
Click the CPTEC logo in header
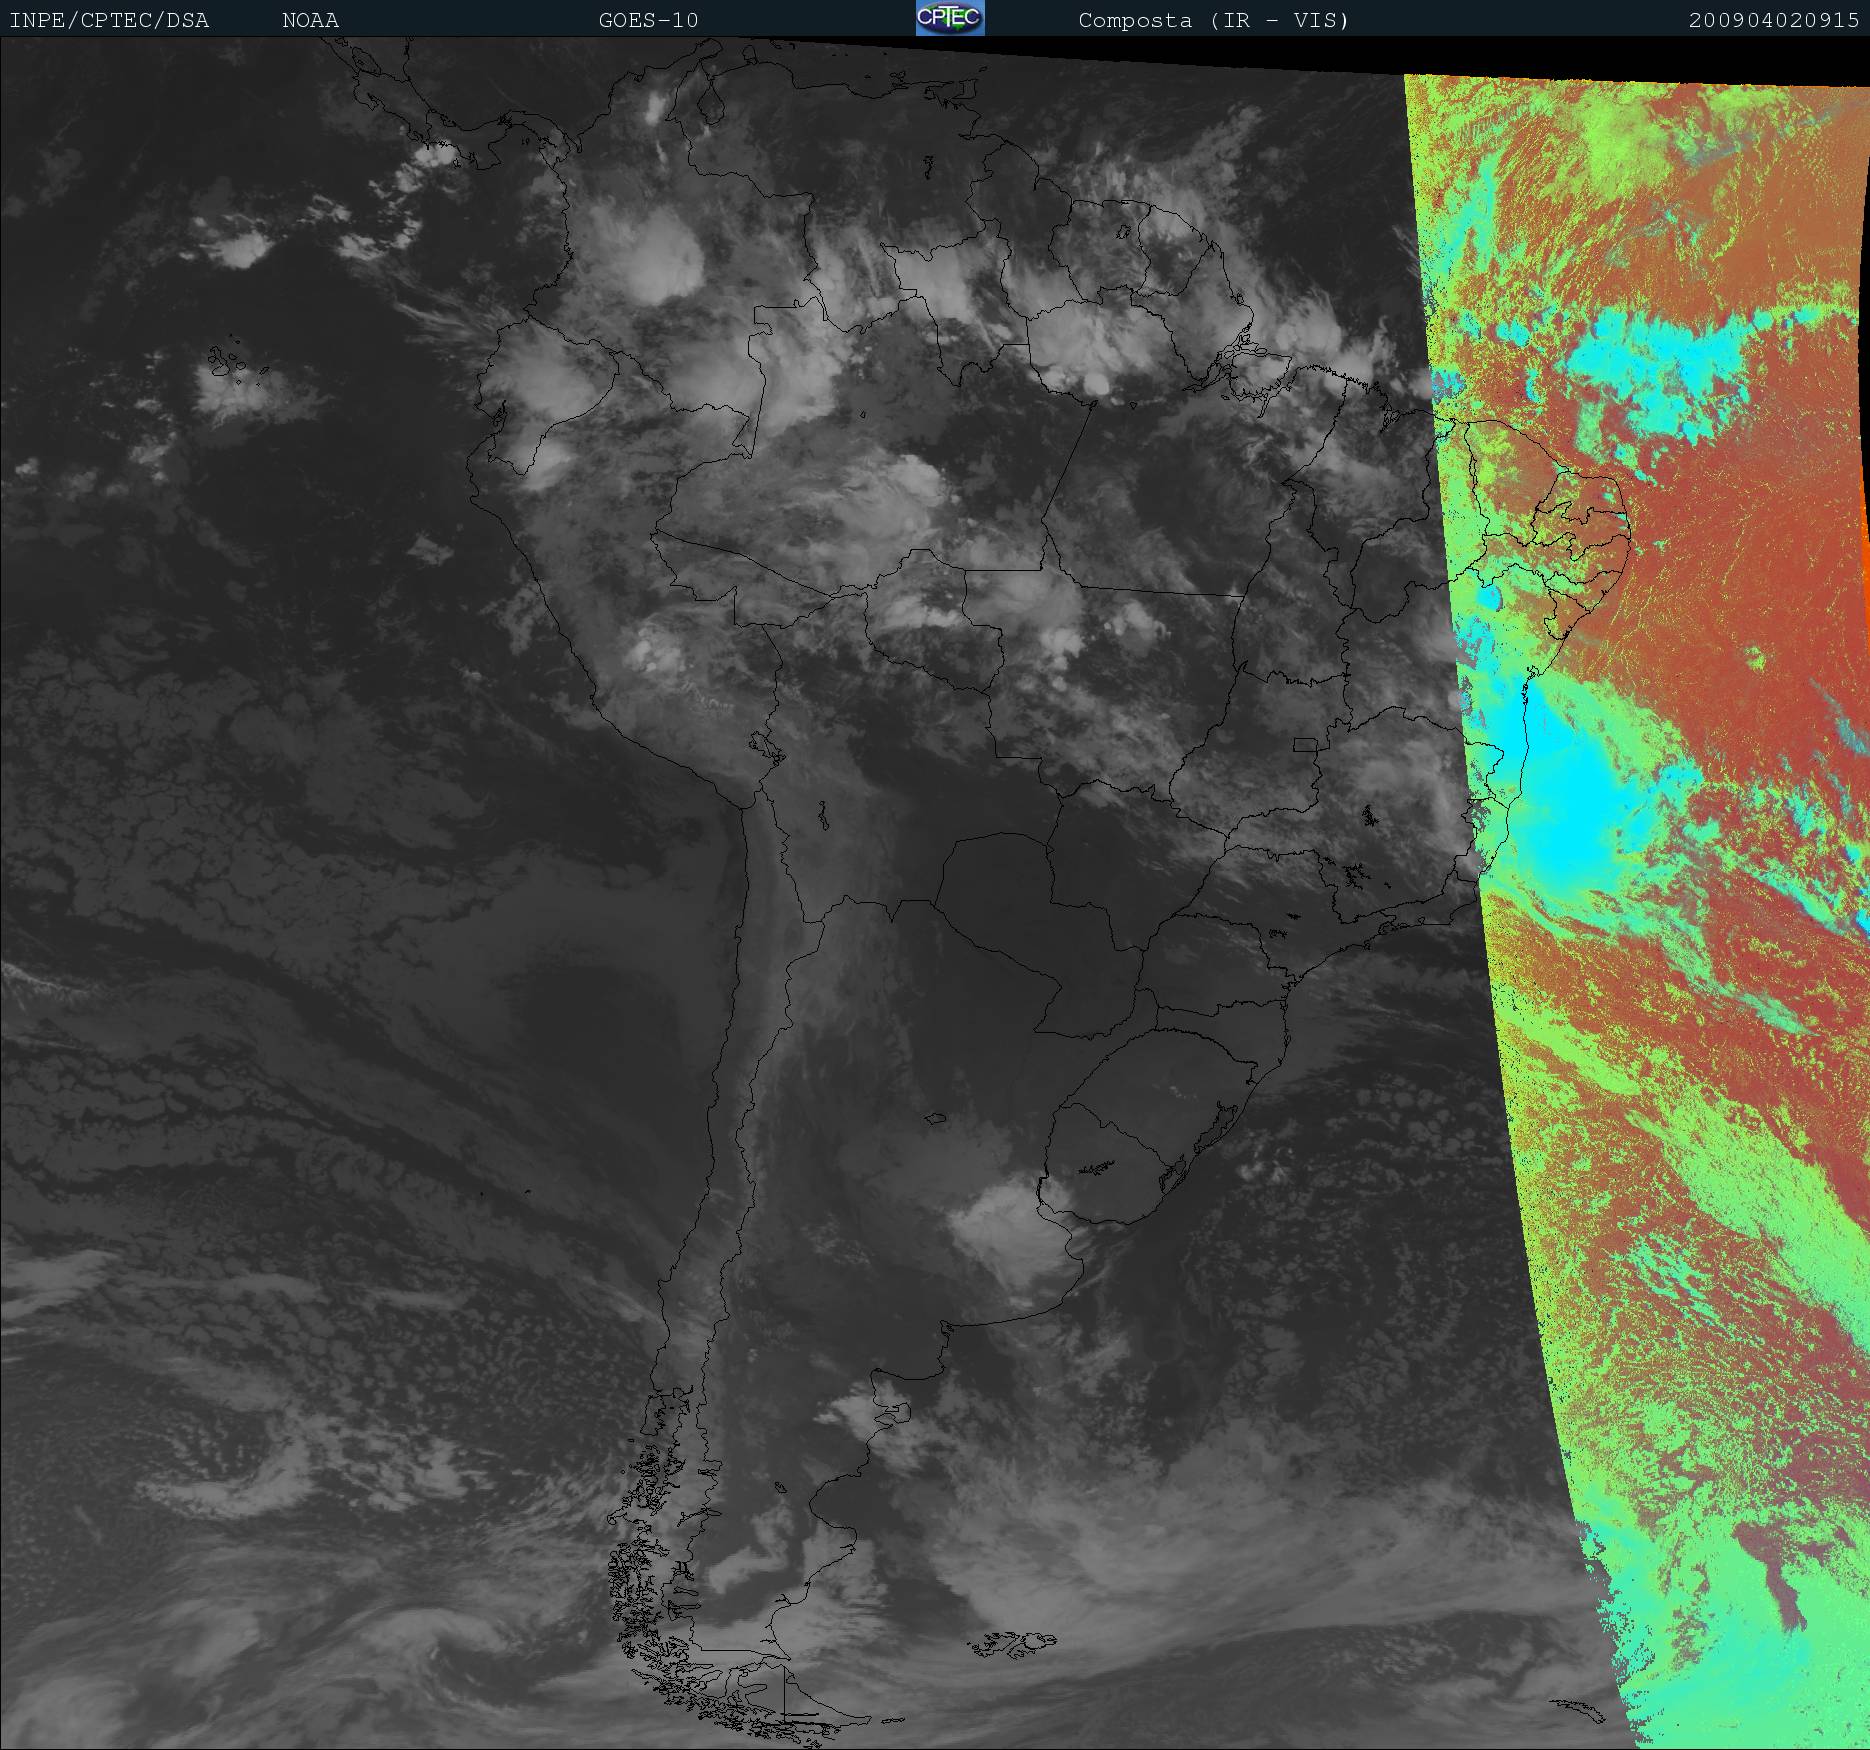coord(950,18)
